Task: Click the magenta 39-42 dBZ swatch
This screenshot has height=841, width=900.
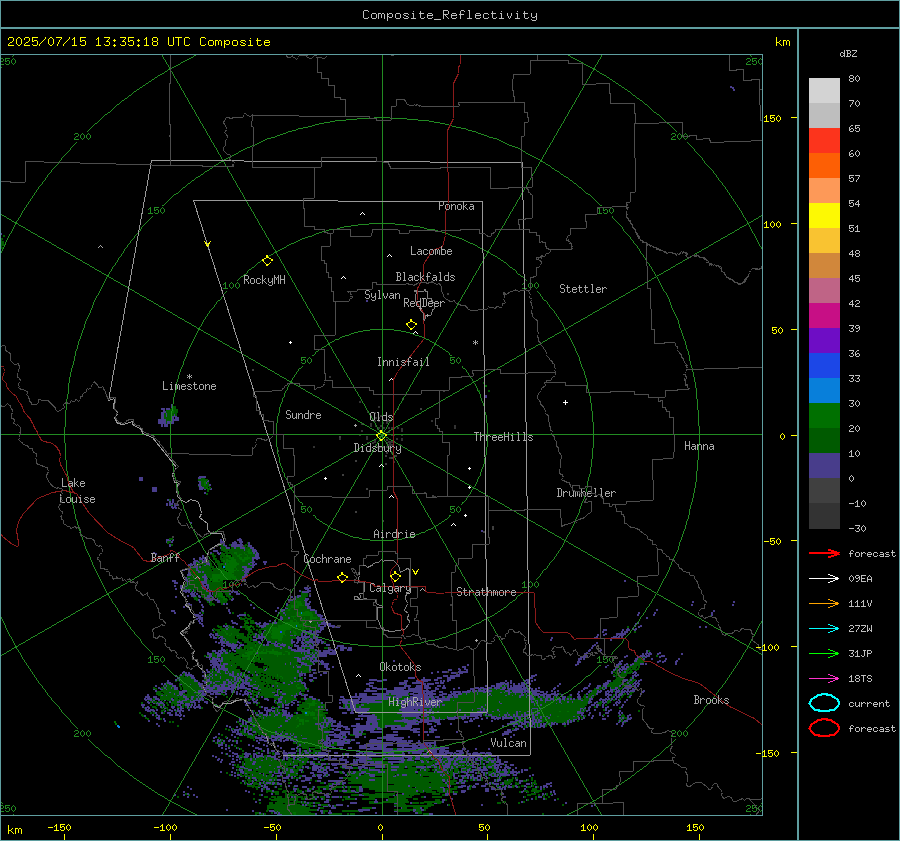Action: (x=824, y=316)
